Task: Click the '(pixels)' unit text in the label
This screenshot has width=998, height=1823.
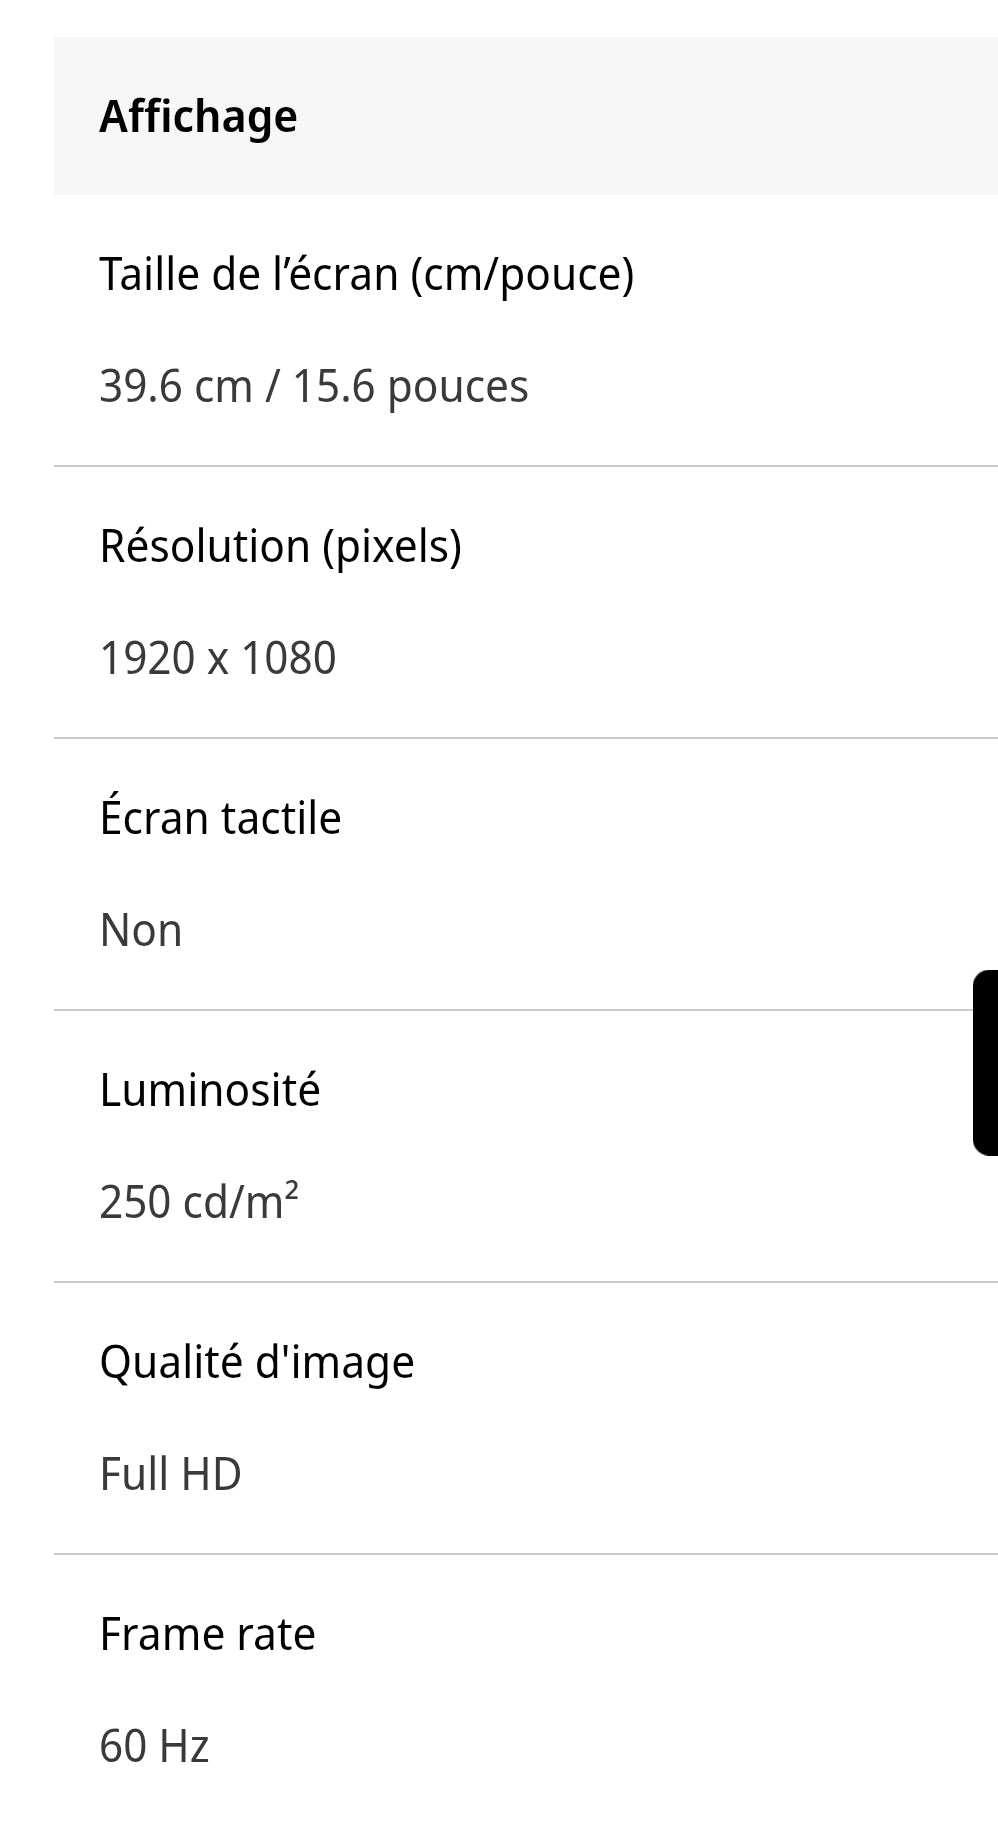Action: pos(392,548)
